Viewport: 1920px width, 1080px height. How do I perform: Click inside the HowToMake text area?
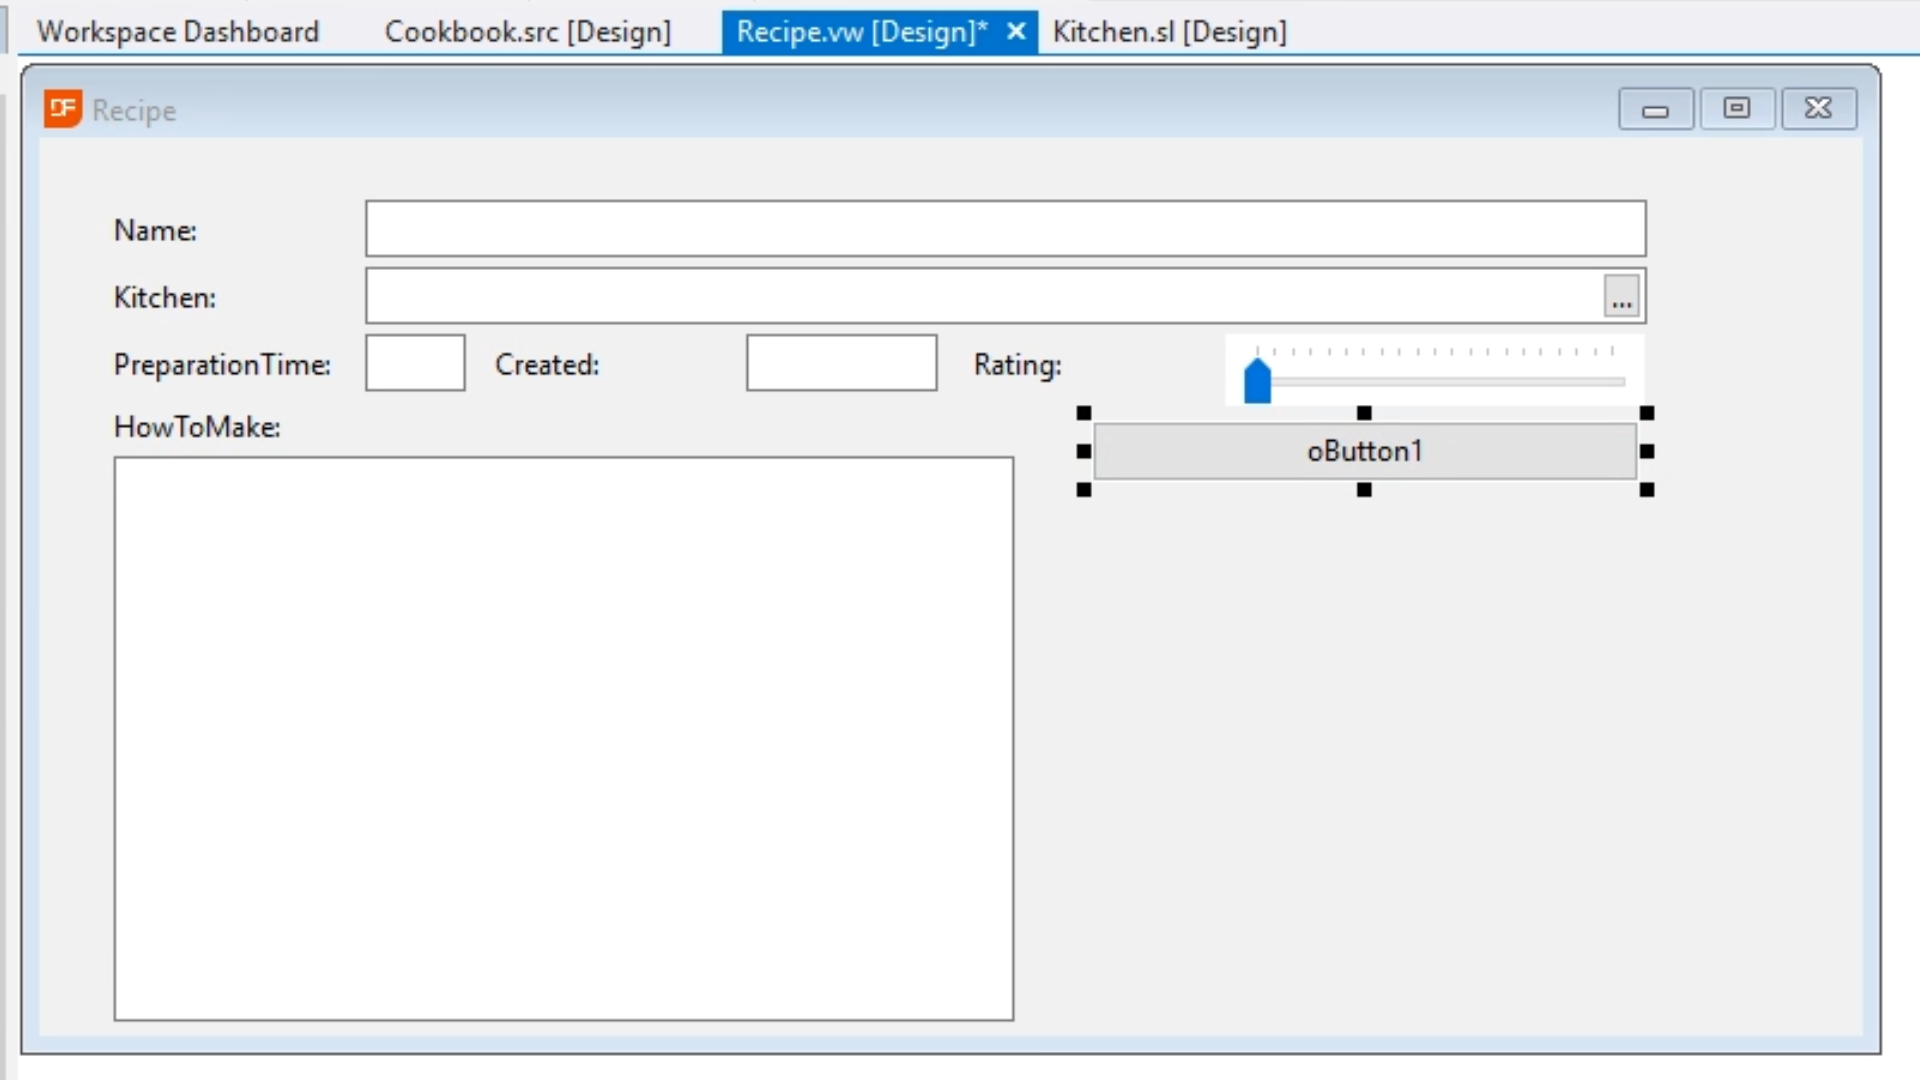pyautogui.click(x=563, y=738)
